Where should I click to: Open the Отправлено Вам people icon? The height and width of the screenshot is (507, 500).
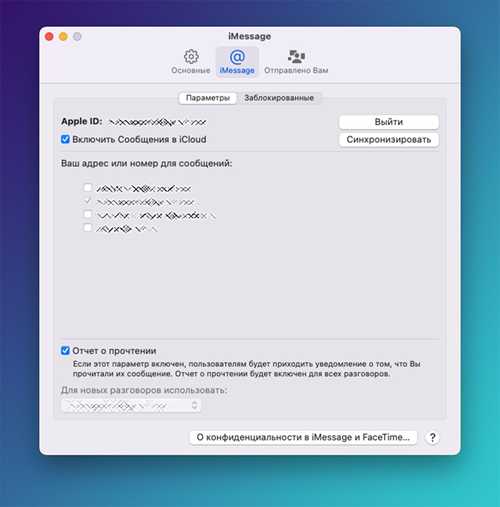click(296, 57)
